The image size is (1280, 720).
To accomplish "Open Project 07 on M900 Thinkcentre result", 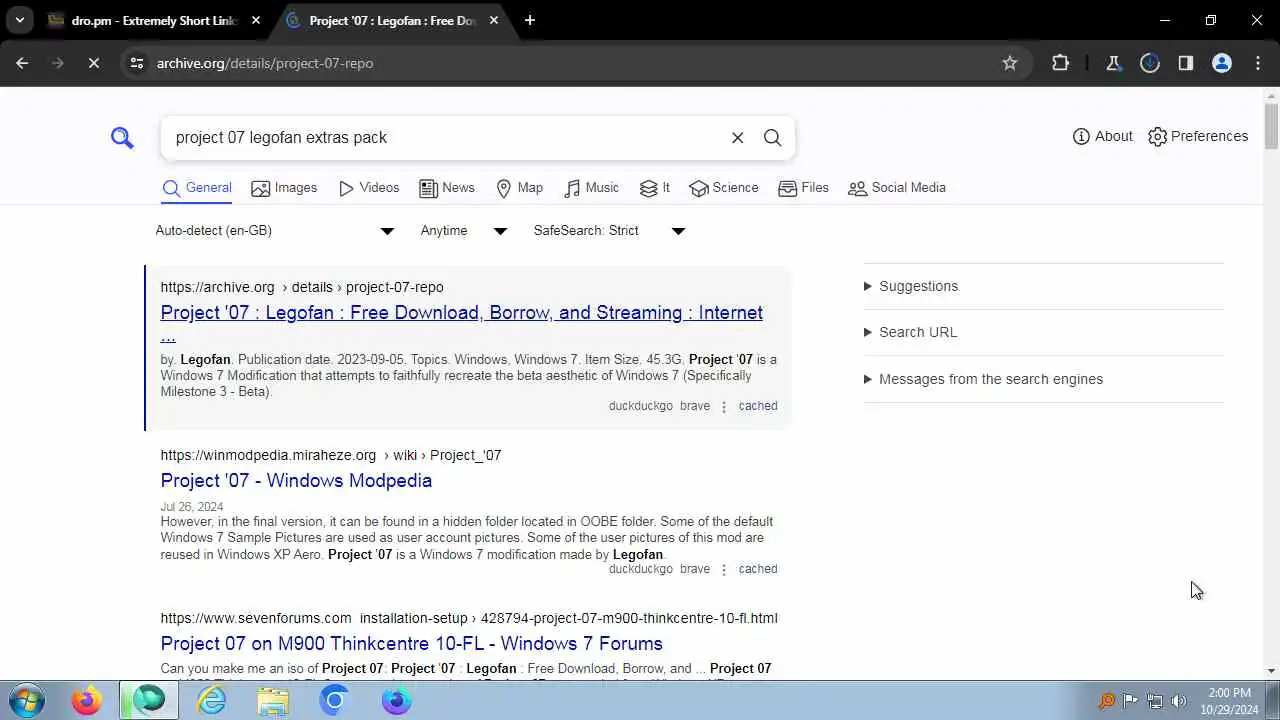I will (x=411, y=643).
